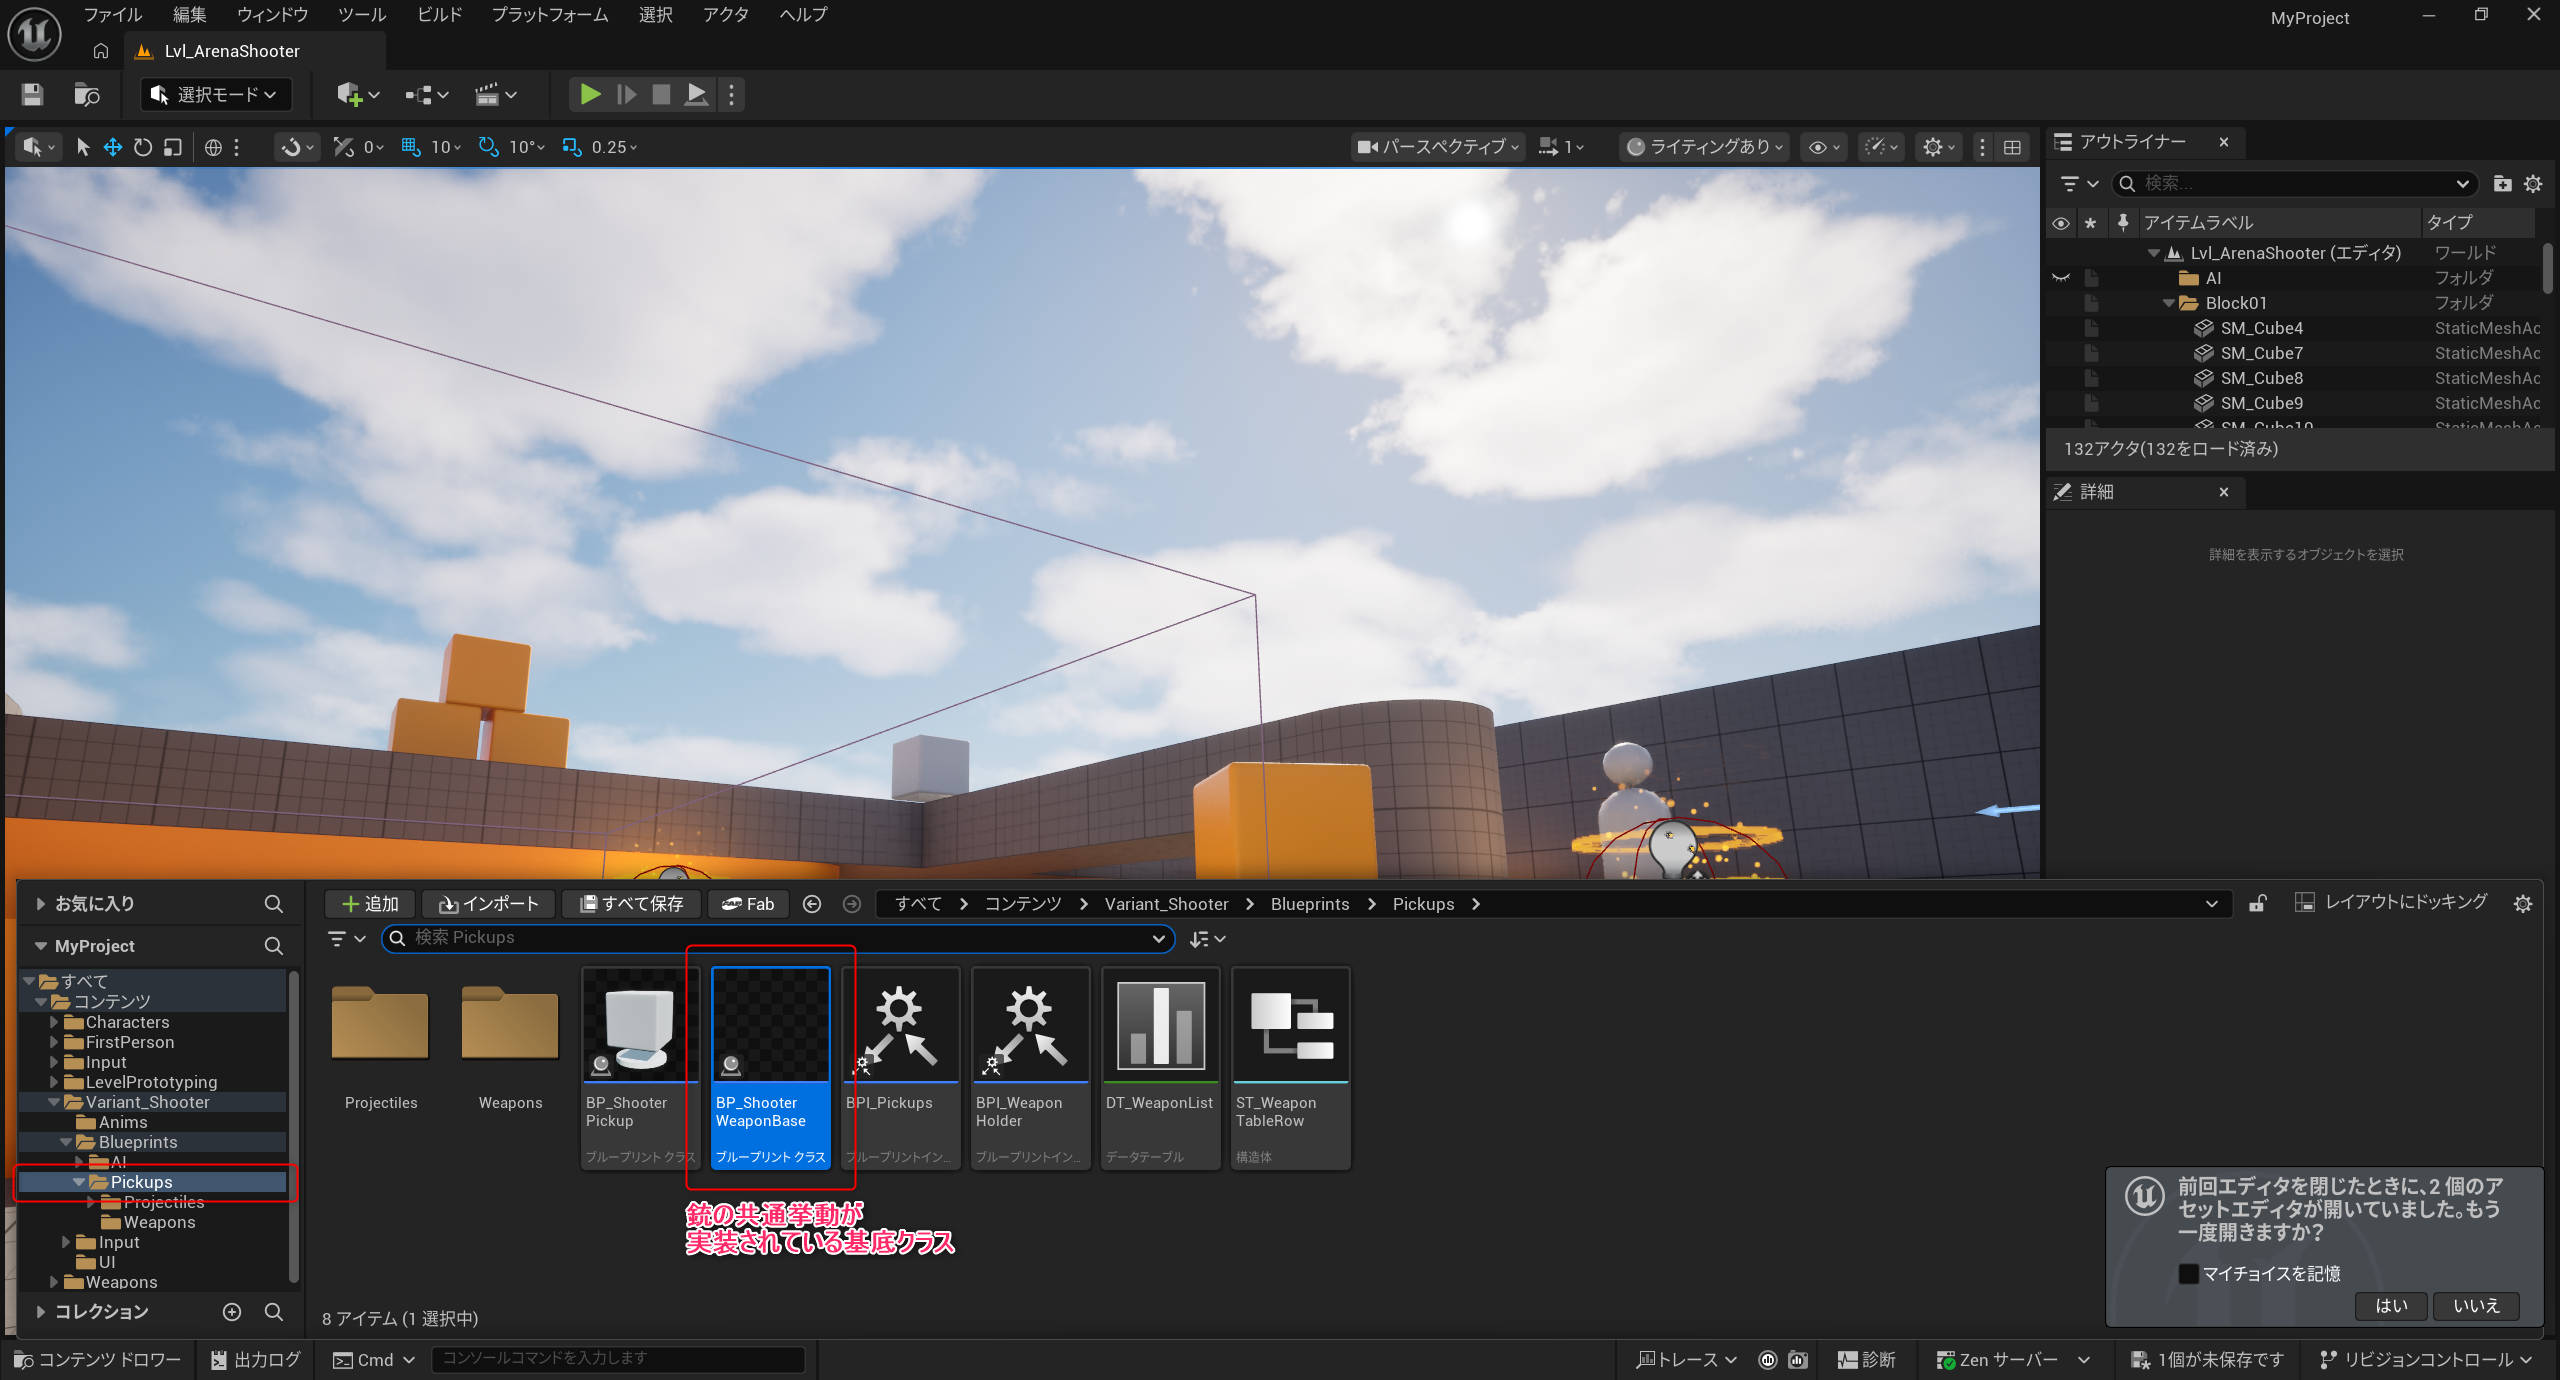This screenshot has height=1380, width=2560.
Task: Select the translate (move) transform tool
Action: [x=113, y=147]
